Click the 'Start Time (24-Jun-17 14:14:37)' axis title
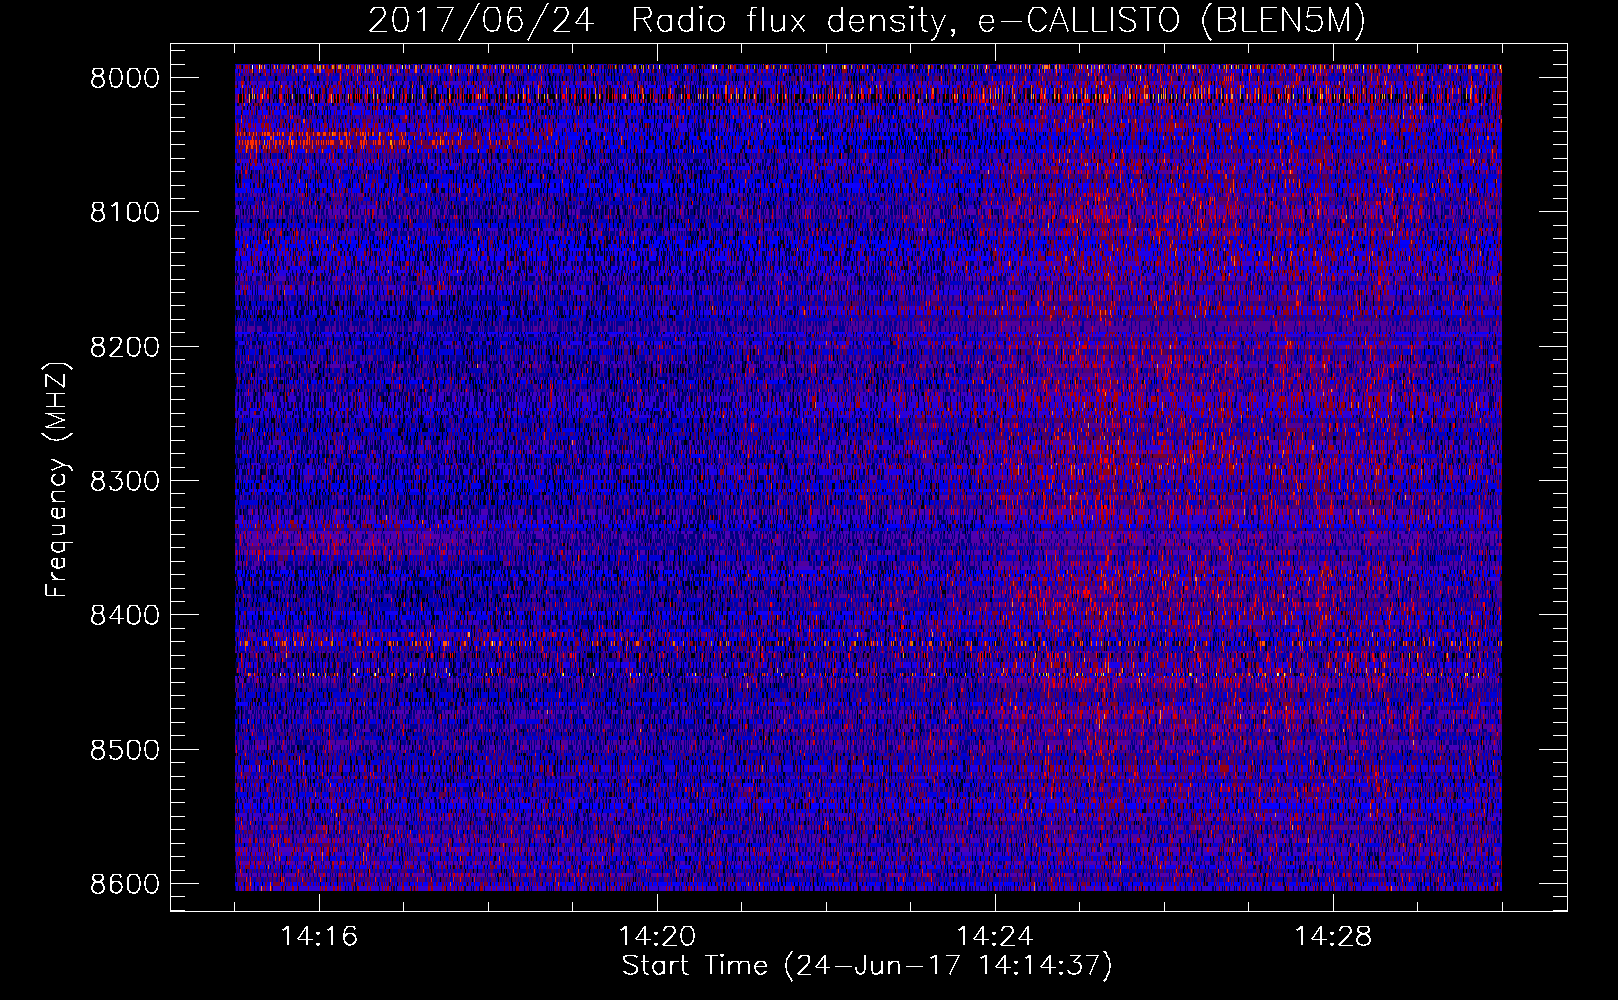This screenshot has width=1618, height=1000. pos(867,966)
